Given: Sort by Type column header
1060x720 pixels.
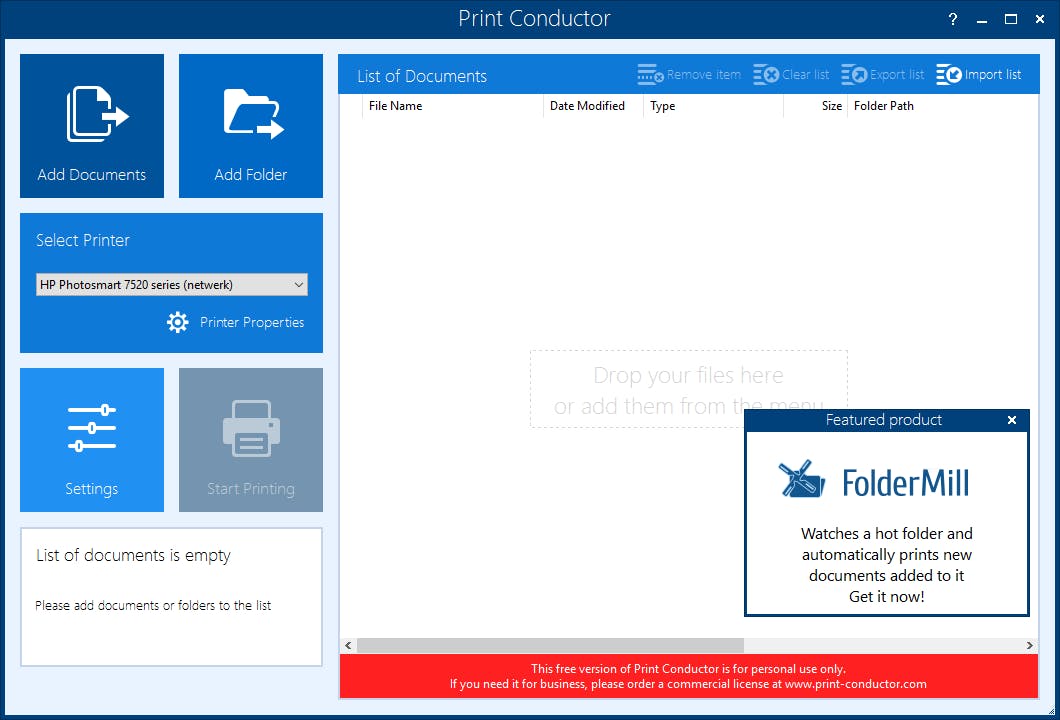Looking at the screenshot, I should [713, 105].
